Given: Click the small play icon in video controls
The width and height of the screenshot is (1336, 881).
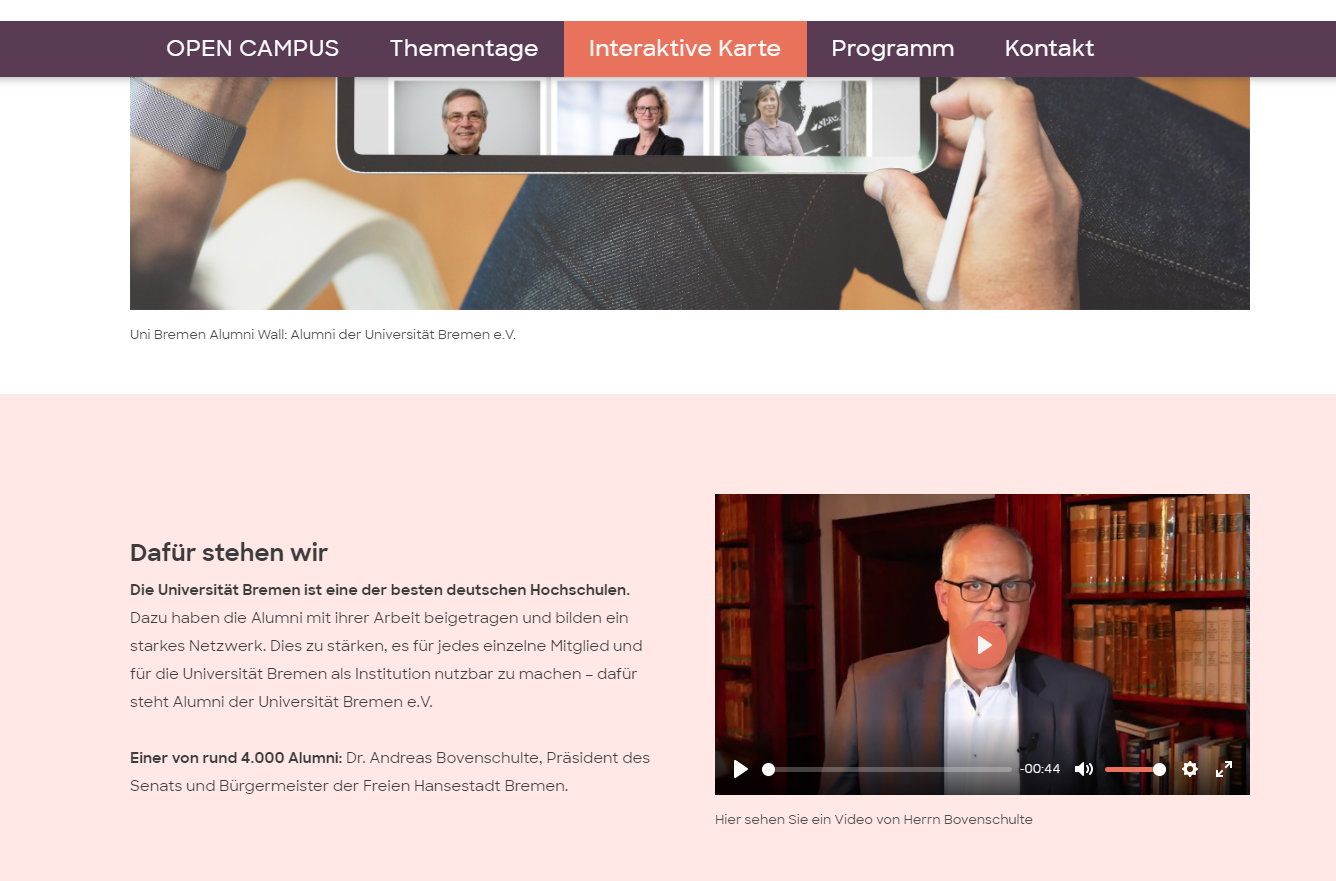Looking at the screenshot, I should point(741,769).
